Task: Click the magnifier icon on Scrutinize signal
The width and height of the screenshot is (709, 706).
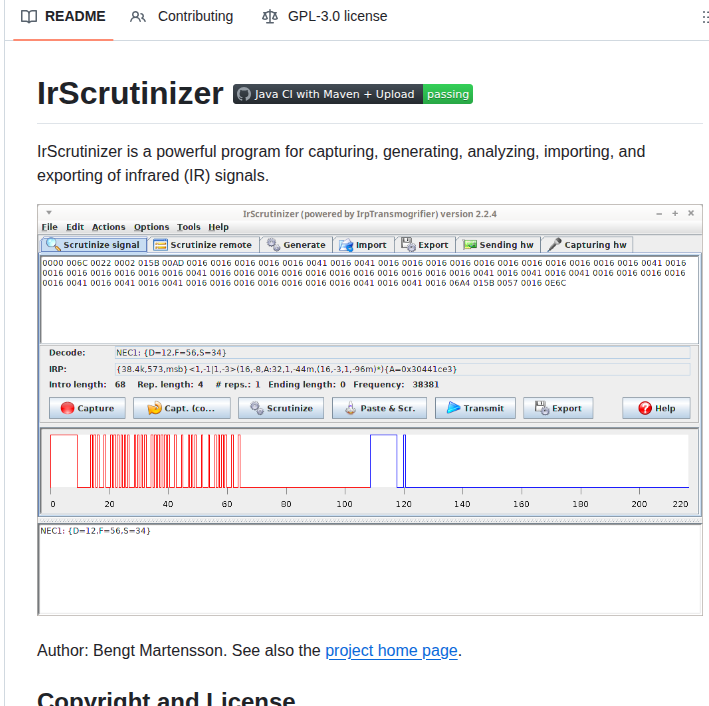Action: tap(53, 244)
